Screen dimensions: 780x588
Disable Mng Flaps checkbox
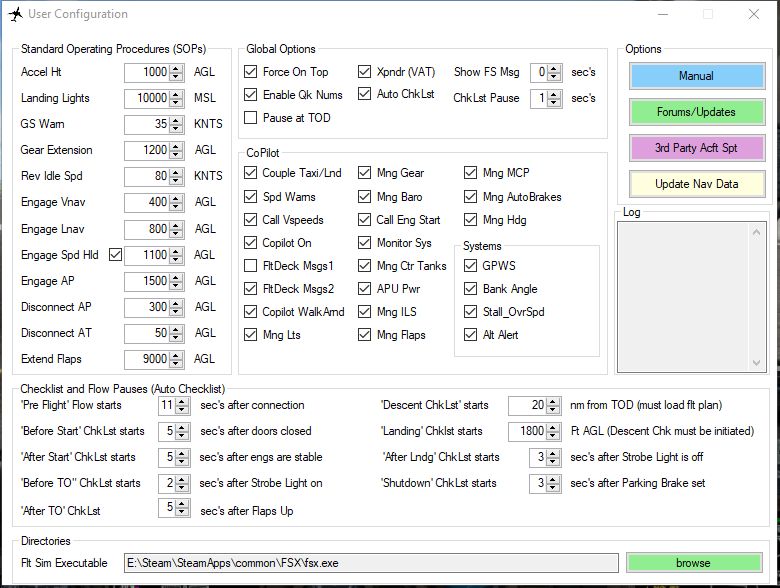tap(365, 335)
